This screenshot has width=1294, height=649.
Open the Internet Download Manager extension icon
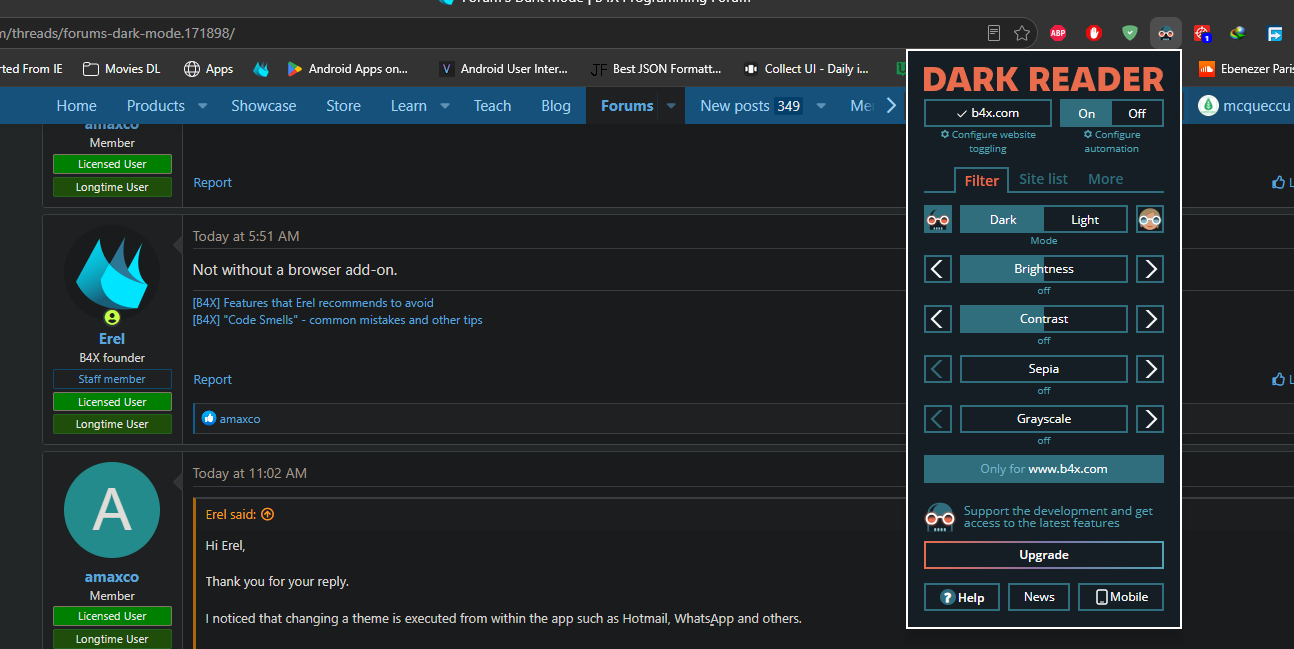pos(1238,33)
